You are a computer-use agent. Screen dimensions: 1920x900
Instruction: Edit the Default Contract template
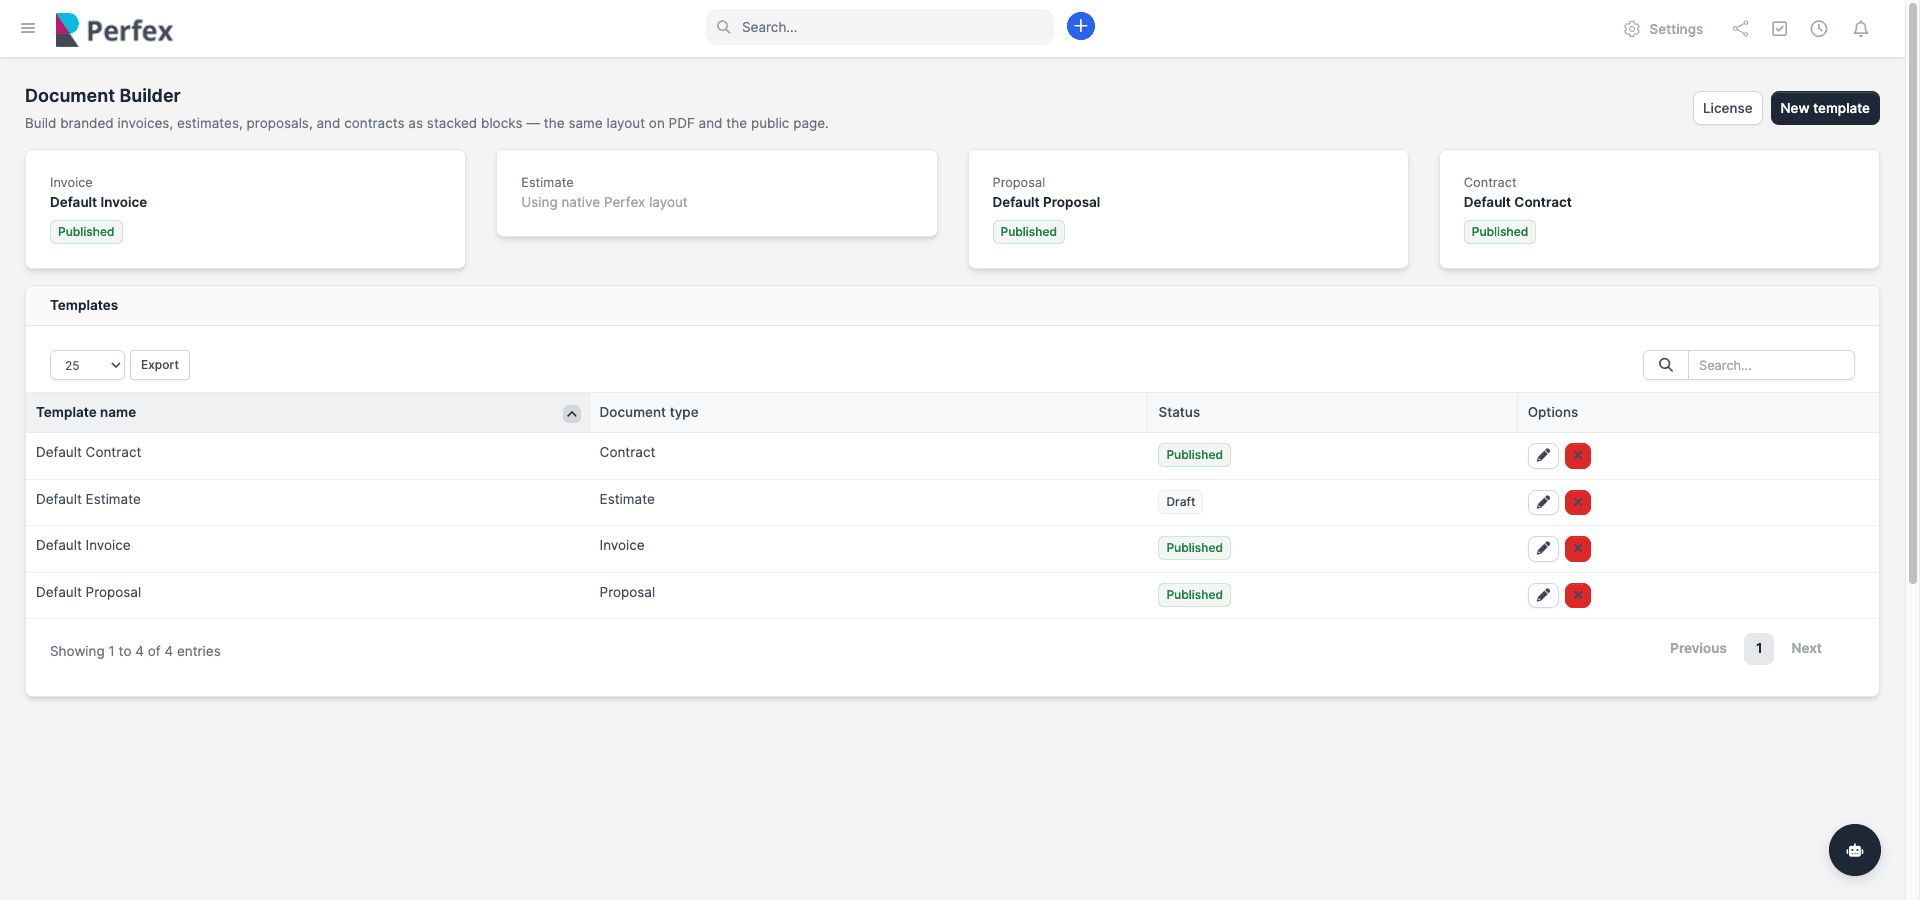pyautogui.click(x=1543, y=455)
